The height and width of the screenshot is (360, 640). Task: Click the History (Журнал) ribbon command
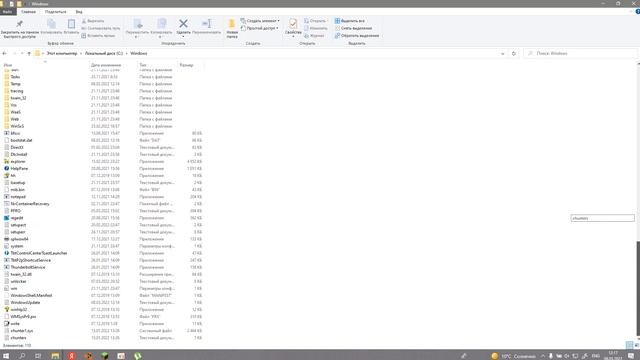coord(314,36)
